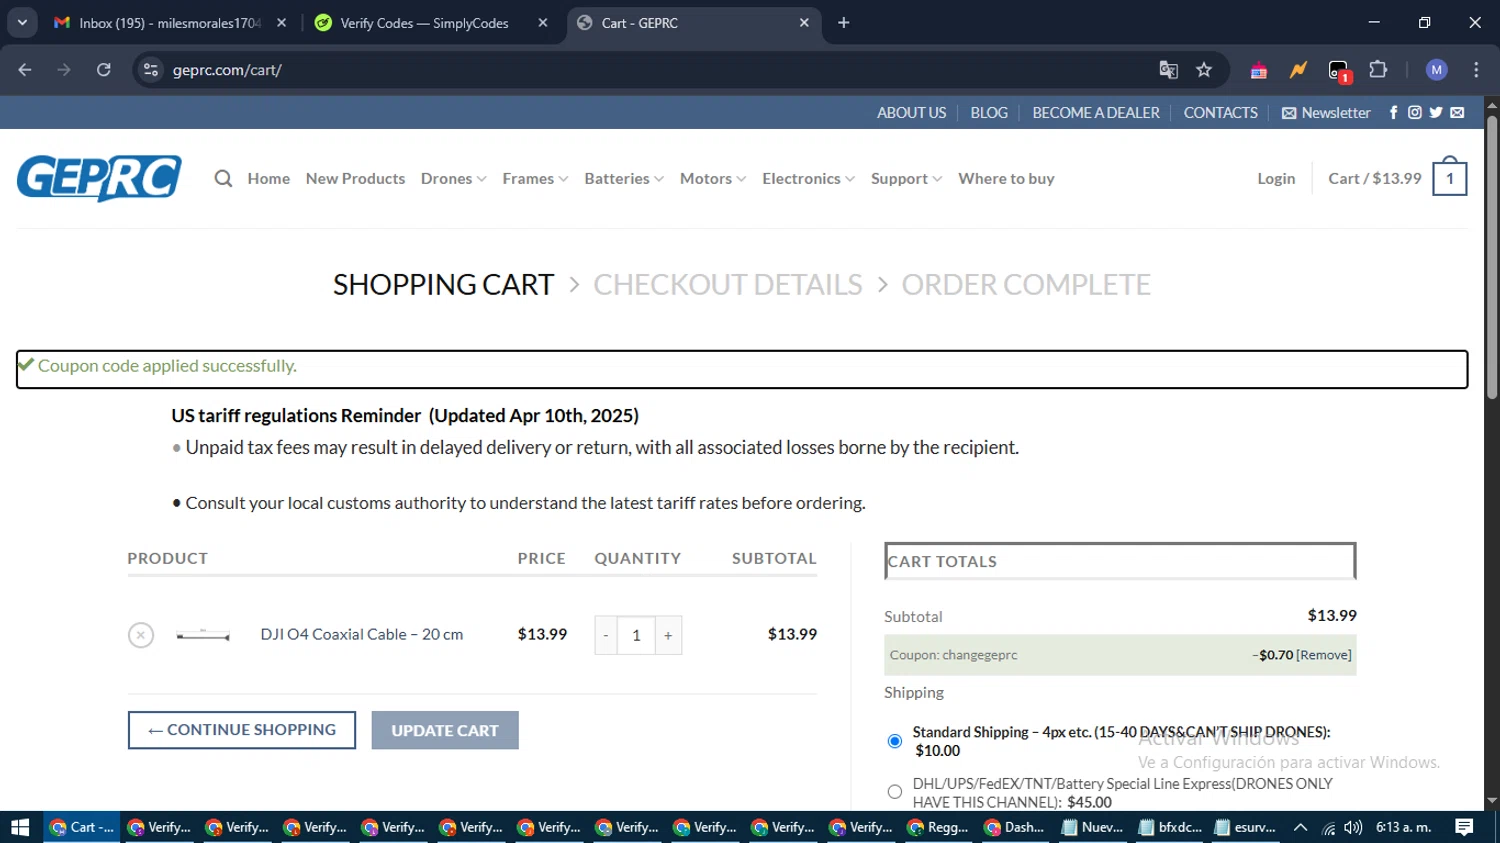
Task: Remove DJI O4 Coaxial Cable from cart
Action: pos(141,635)
